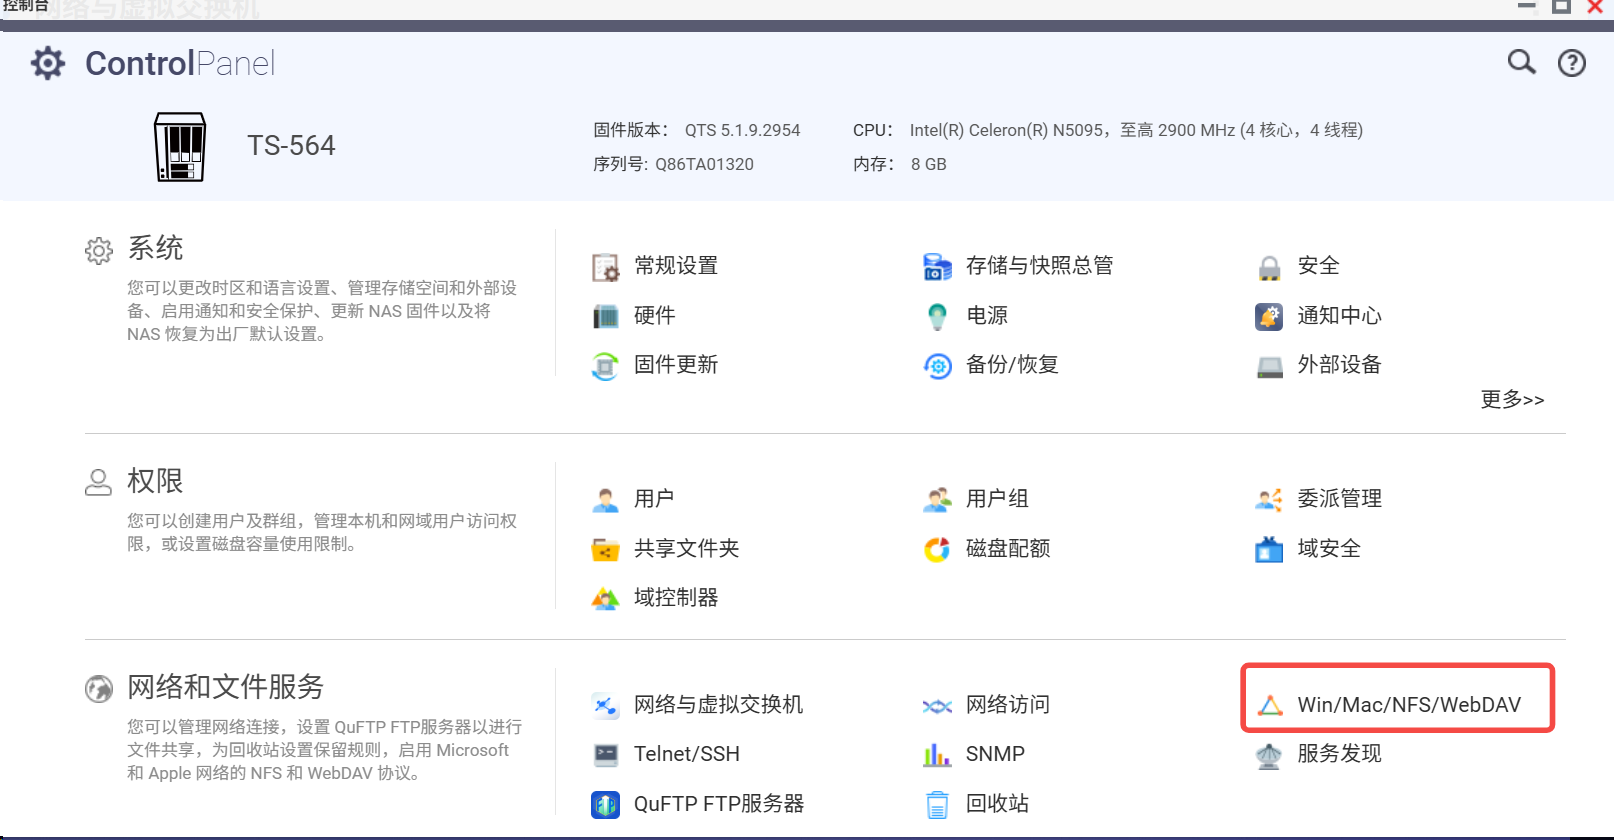The image size is (1614, 840).
Task: Open the 备份/恢复 icon
Action: click(x=937, y=366)
